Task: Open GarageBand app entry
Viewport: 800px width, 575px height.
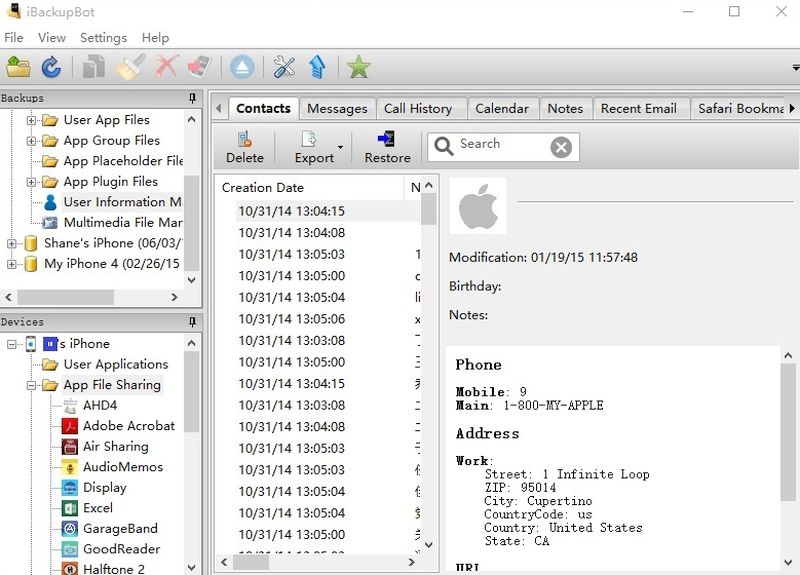Action: pyautogui.click(x=110, y=529)
